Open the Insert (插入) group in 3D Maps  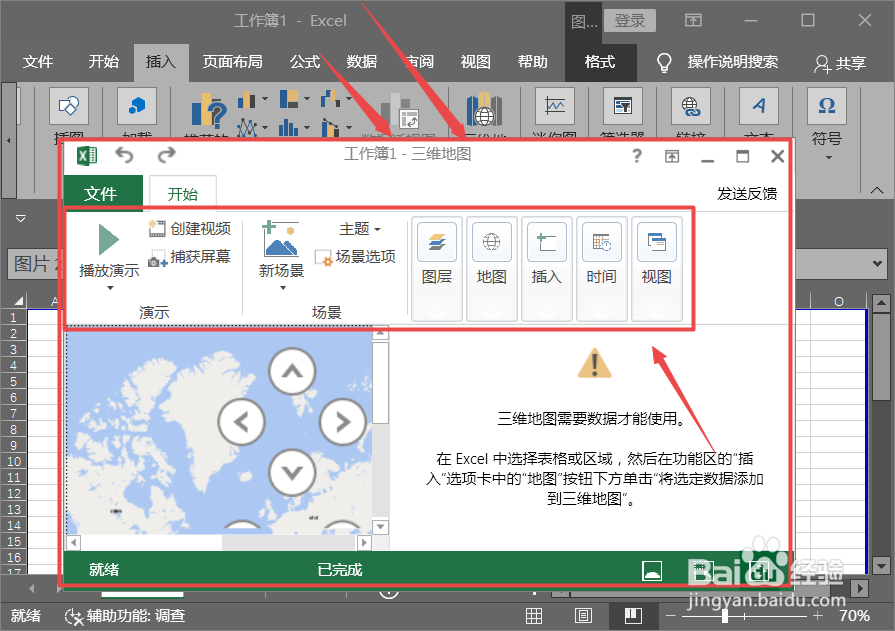546,268
